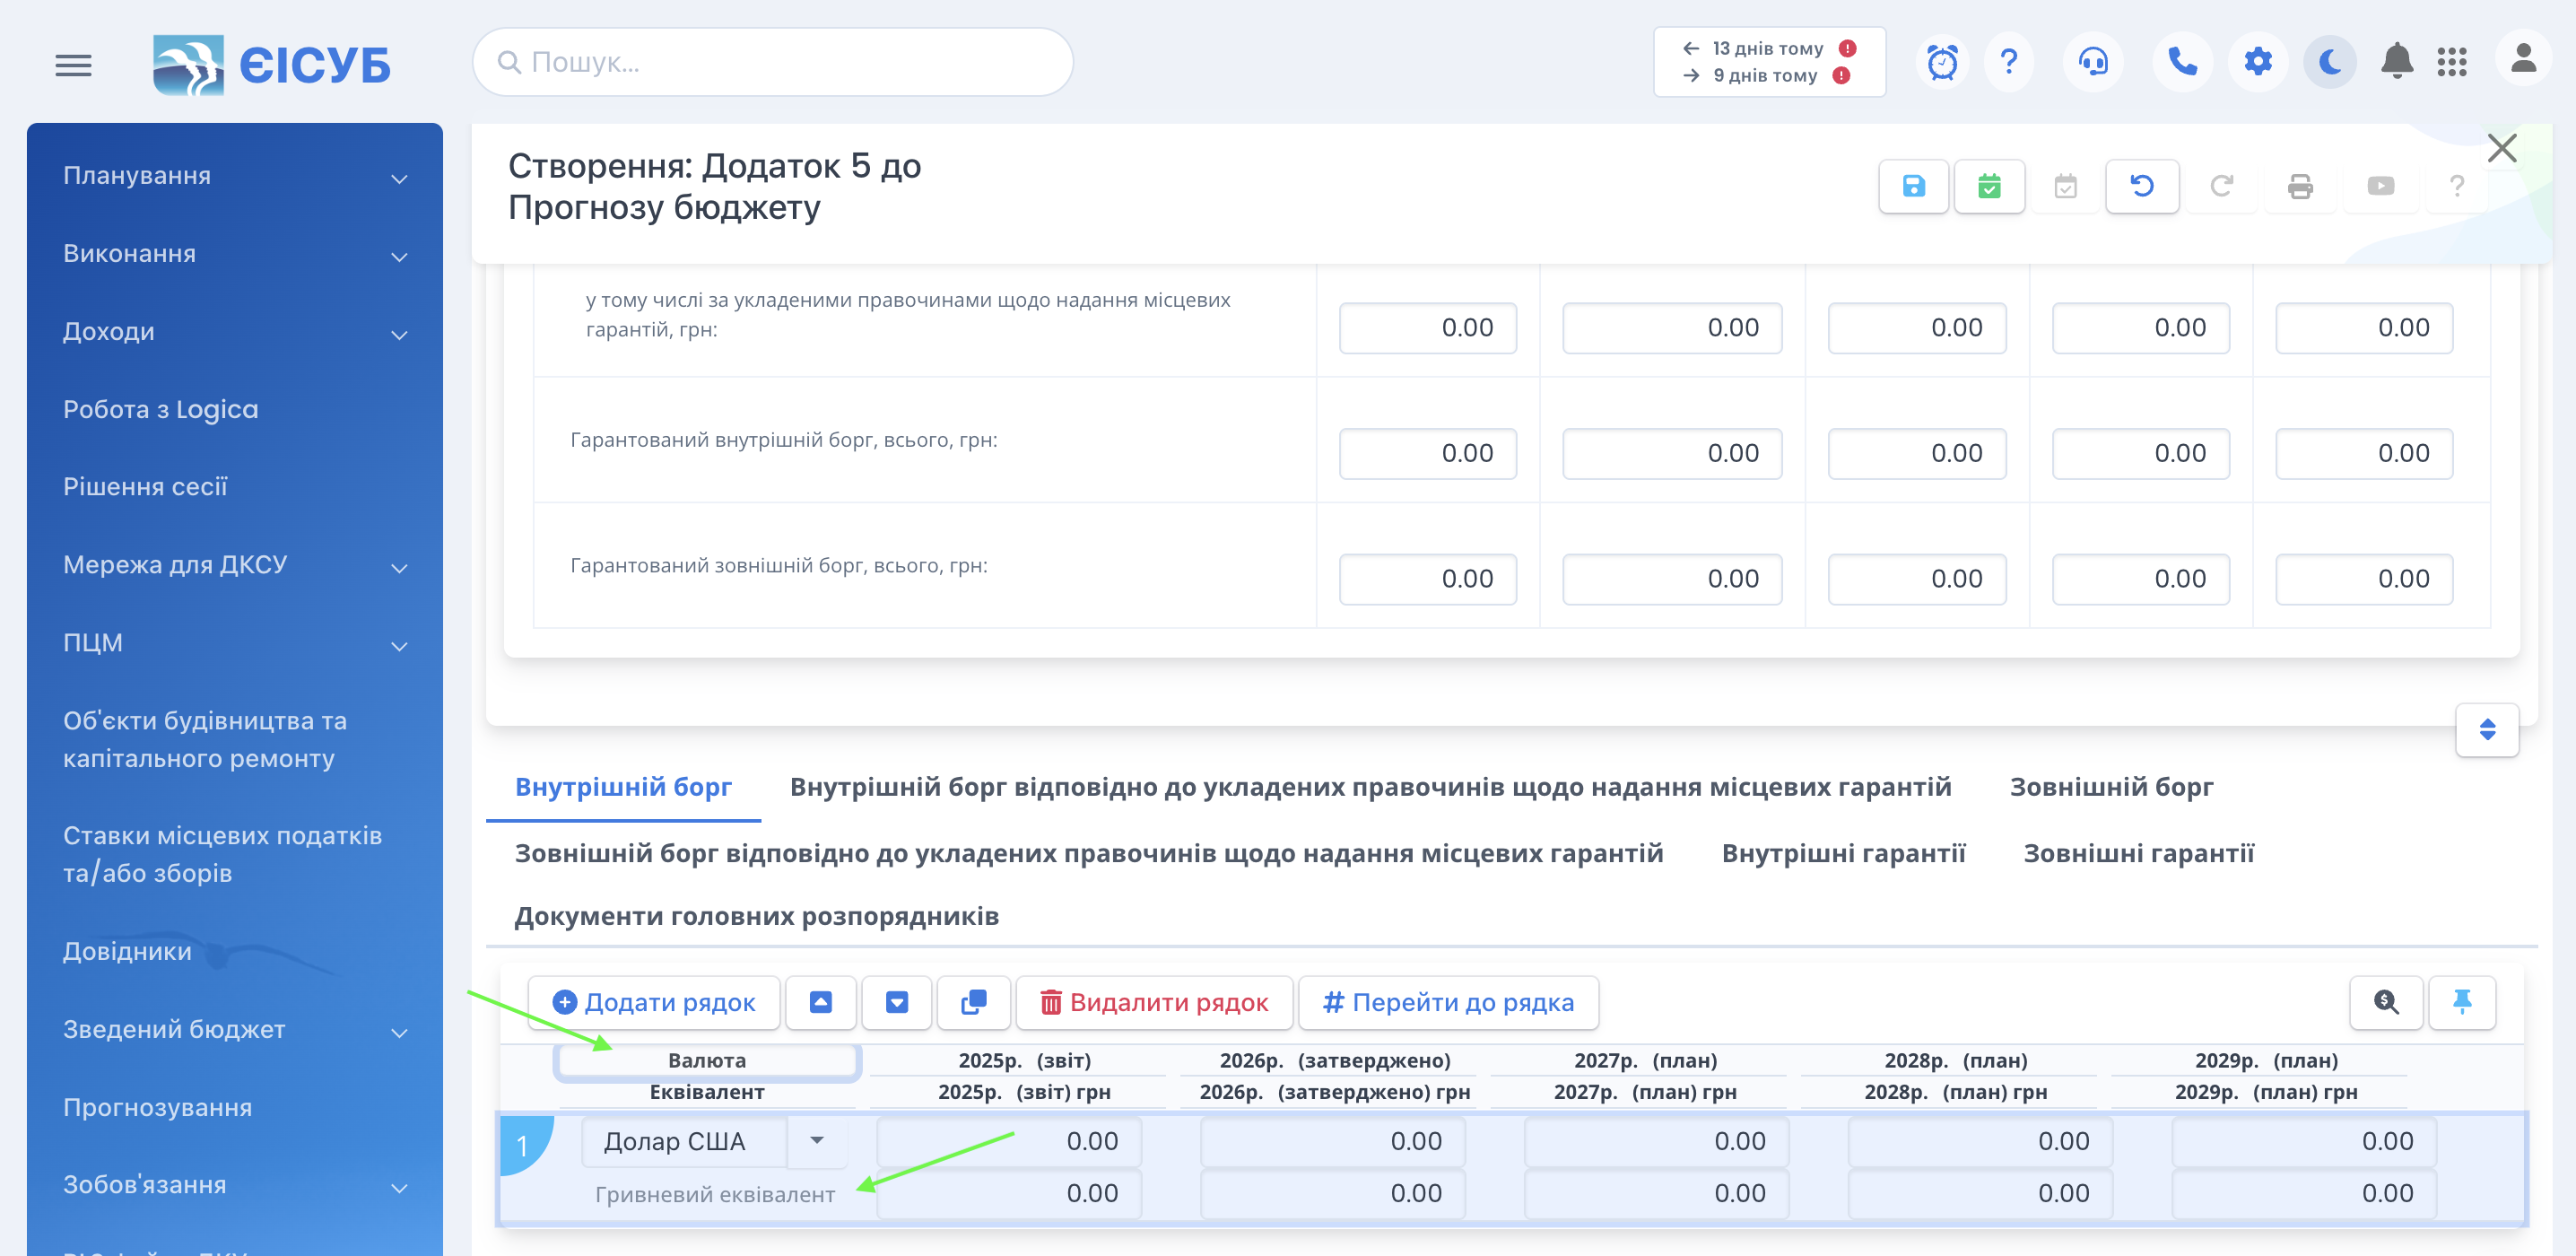Open the hamburger menu
Image resolution: width=2576 pixels, height=1256 pixels.
coord(73,65)
